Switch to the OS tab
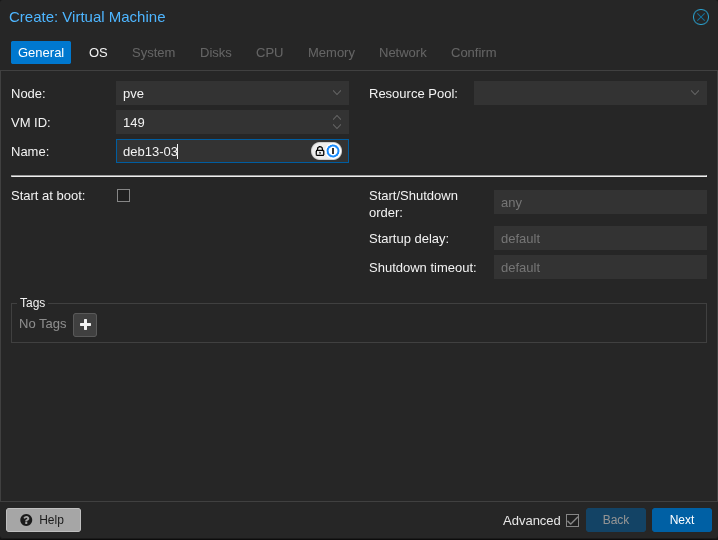The width and height of the screenshot is (718, 540). (98, 53)
